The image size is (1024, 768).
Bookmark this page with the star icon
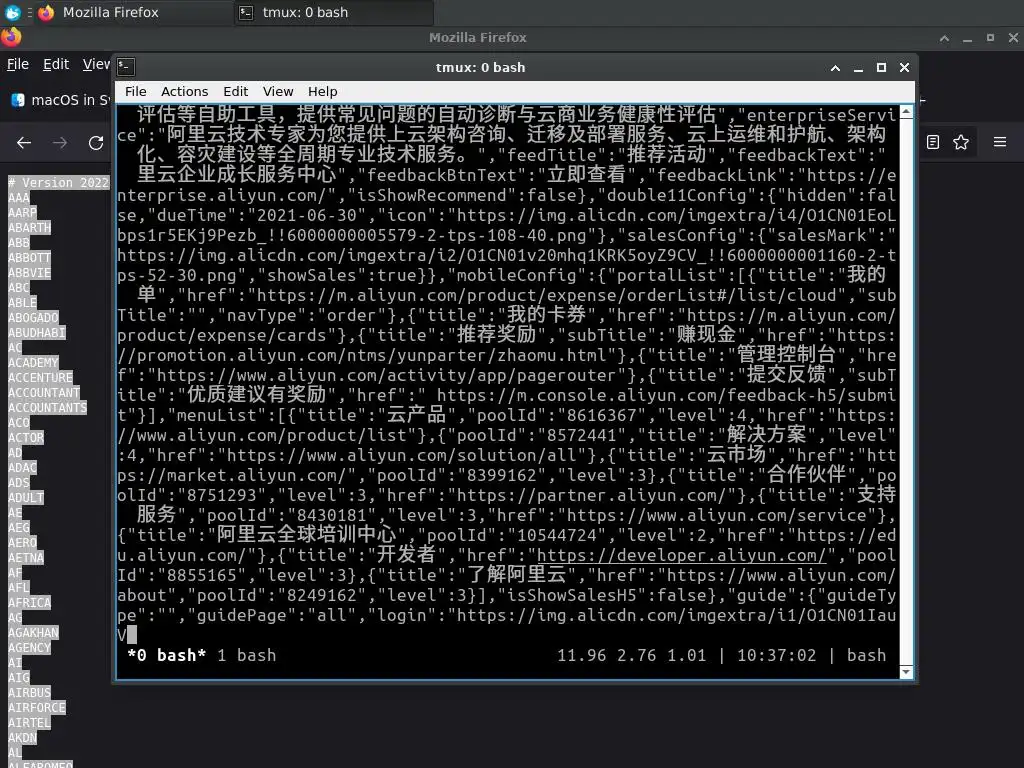(x=961, y=142)
